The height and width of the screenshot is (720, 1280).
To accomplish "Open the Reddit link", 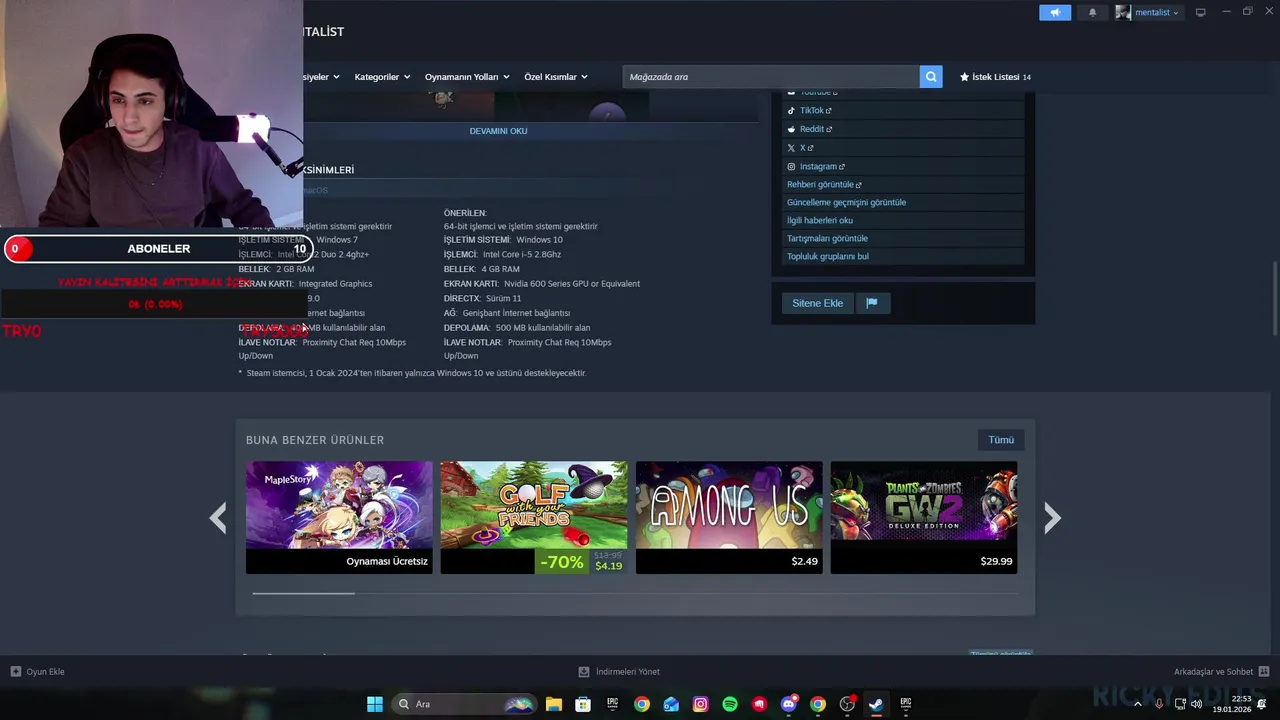I will point(816,129).
